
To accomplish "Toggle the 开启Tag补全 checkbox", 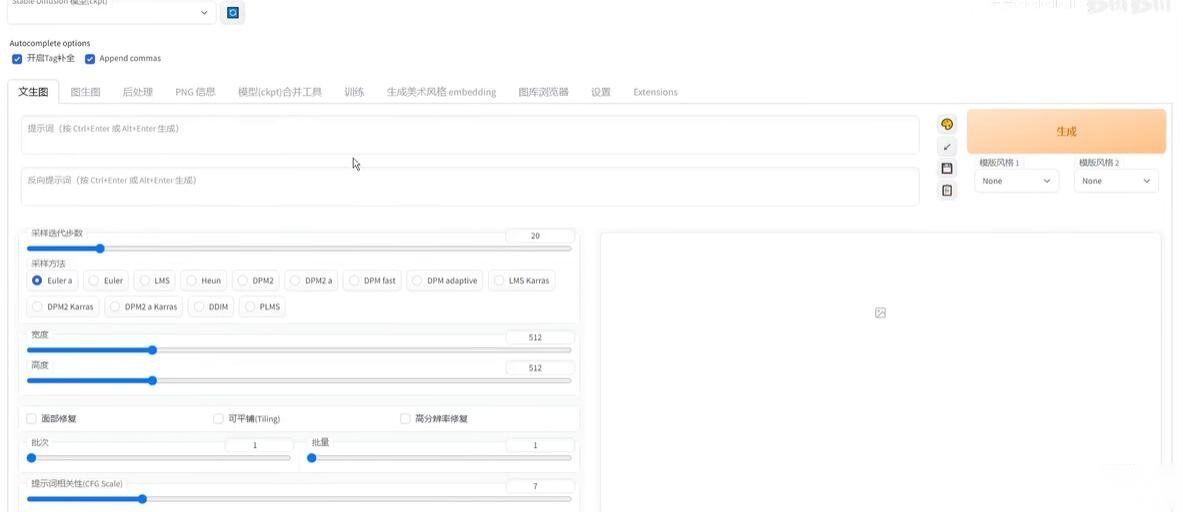I will click(x=17, y=59).
